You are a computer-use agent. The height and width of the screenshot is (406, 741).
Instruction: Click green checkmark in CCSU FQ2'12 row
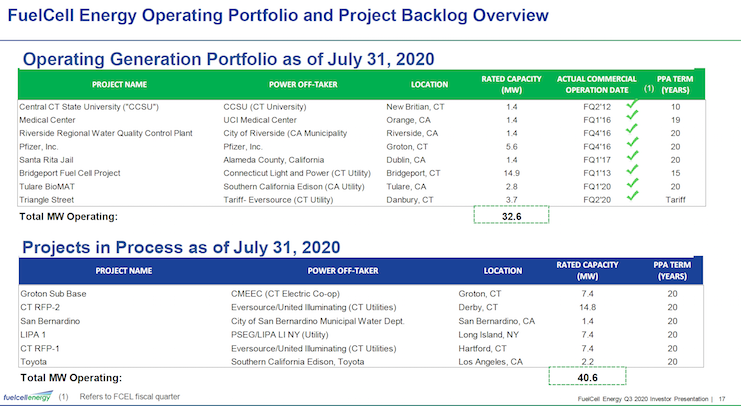[x=632, y=104]
